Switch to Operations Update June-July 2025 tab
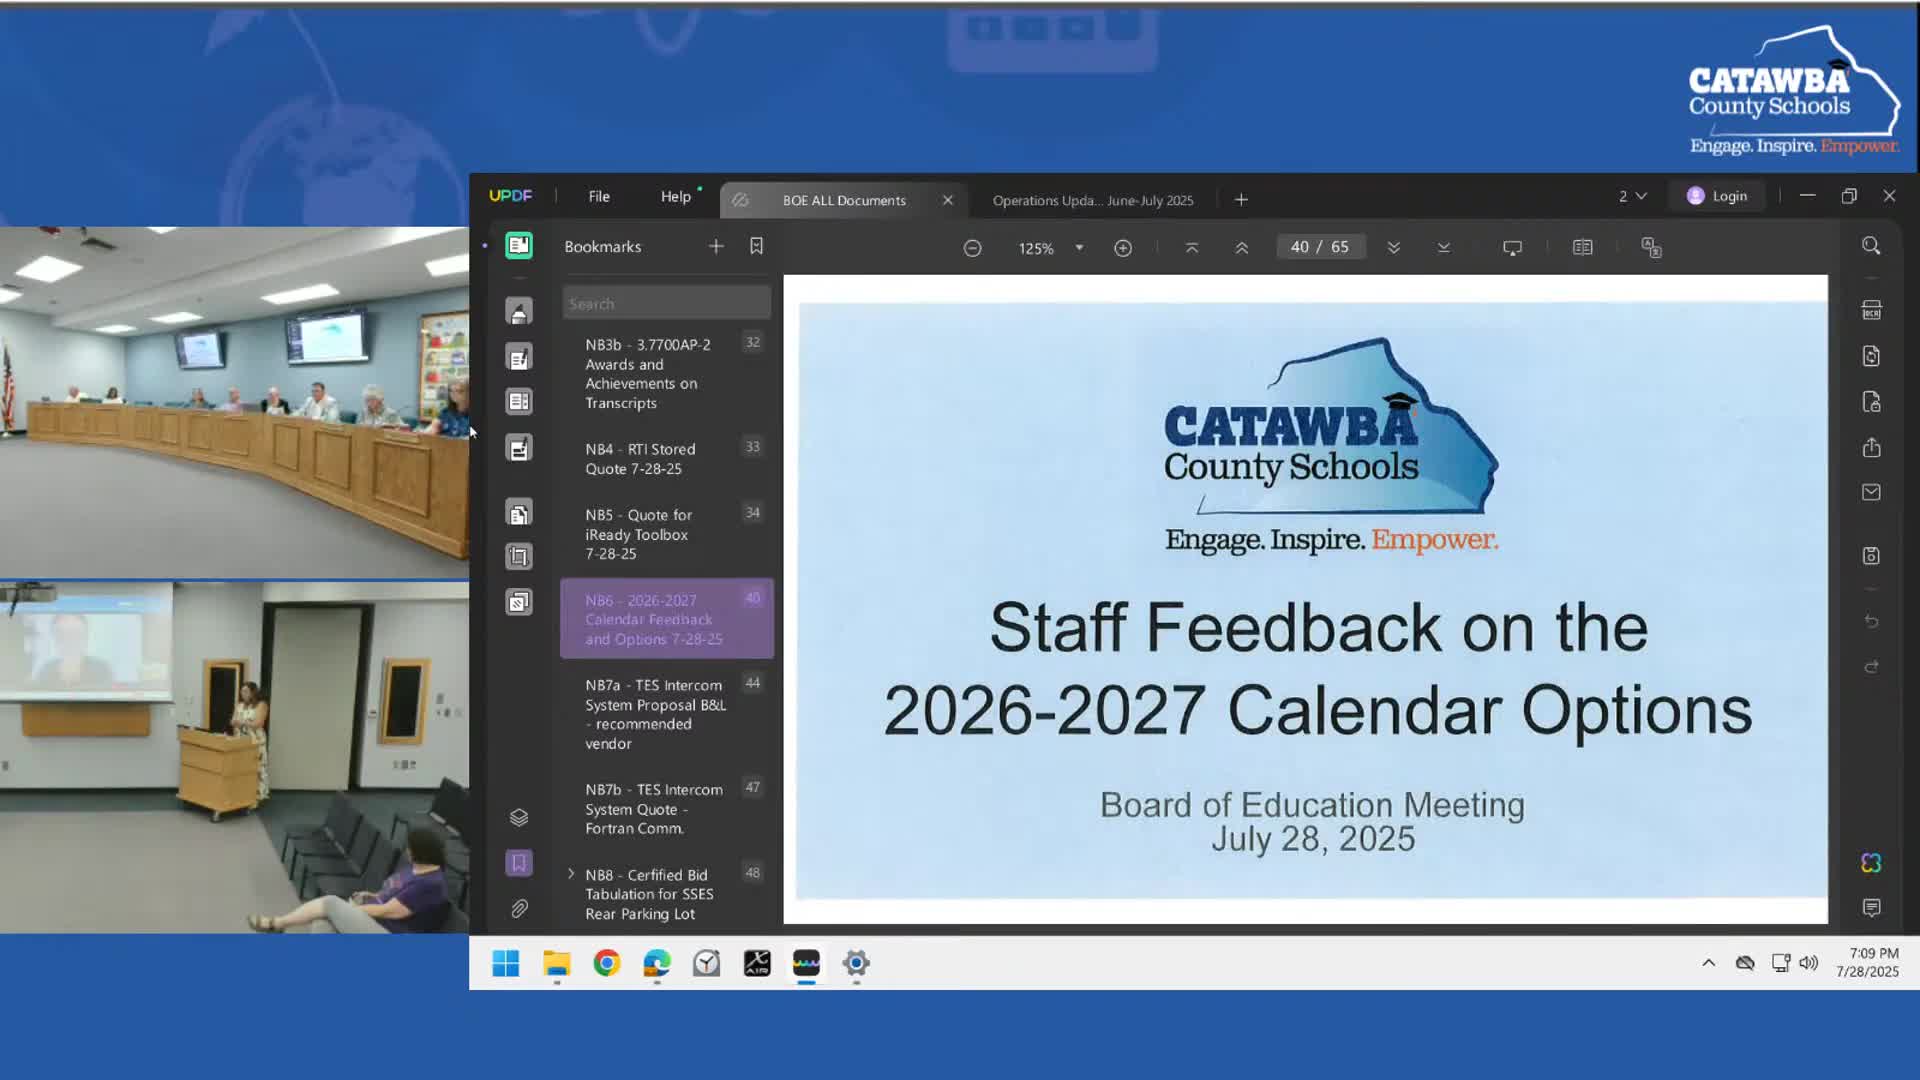 tap(1093, 200)
